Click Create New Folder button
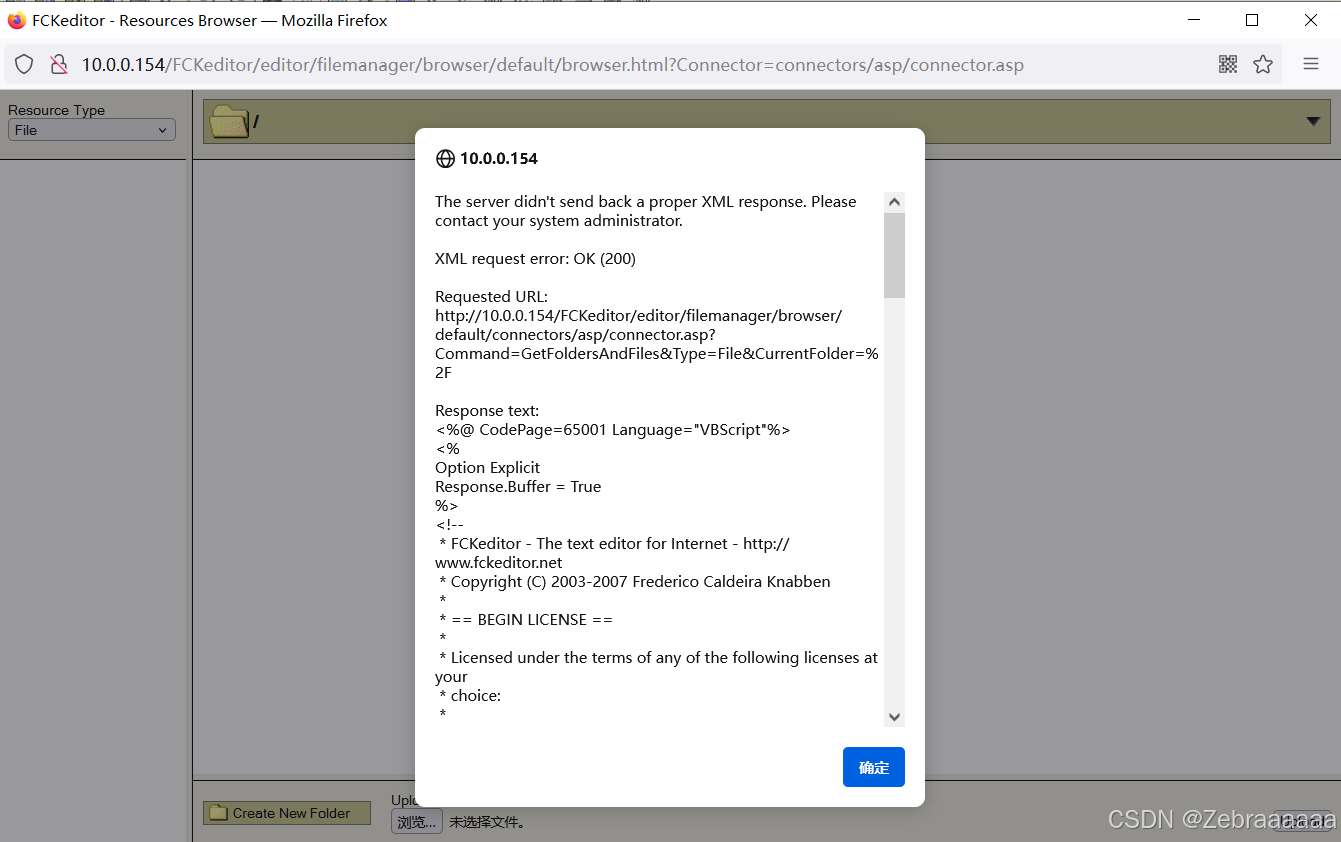Image resolution: width=1341 pixels, height=842 pixels. click(287, 813)
